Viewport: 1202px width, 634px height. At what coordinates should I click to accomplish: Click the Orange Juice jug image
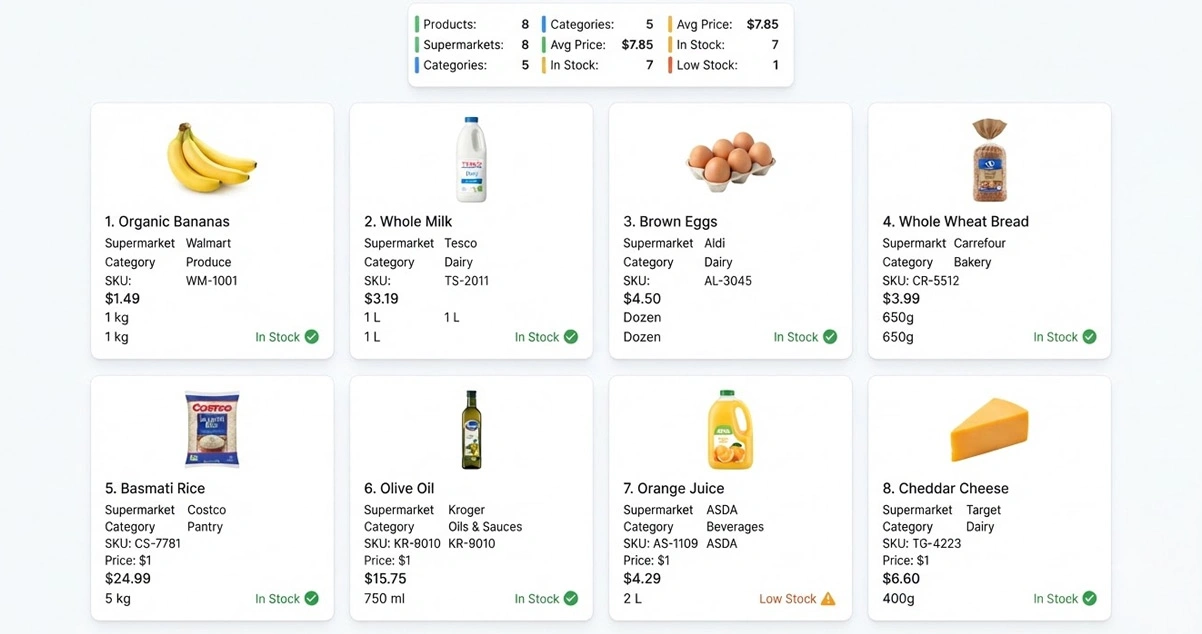730,429
